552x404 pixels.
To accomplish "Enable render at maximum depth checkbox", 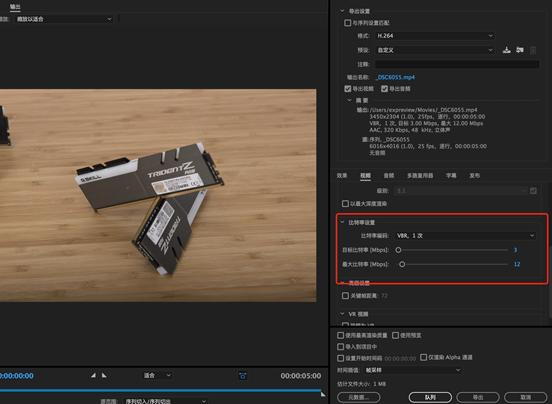I will [x=345, y=204].
